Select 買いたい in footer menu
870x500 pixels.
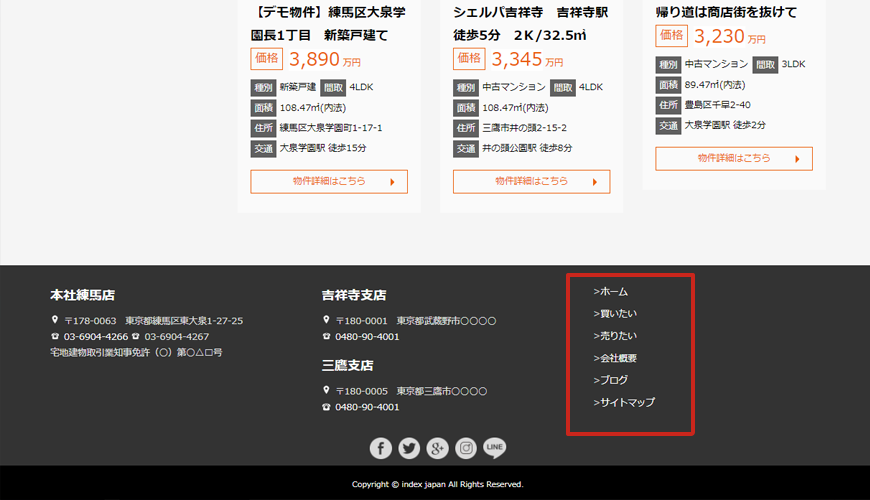coord(615,314)
